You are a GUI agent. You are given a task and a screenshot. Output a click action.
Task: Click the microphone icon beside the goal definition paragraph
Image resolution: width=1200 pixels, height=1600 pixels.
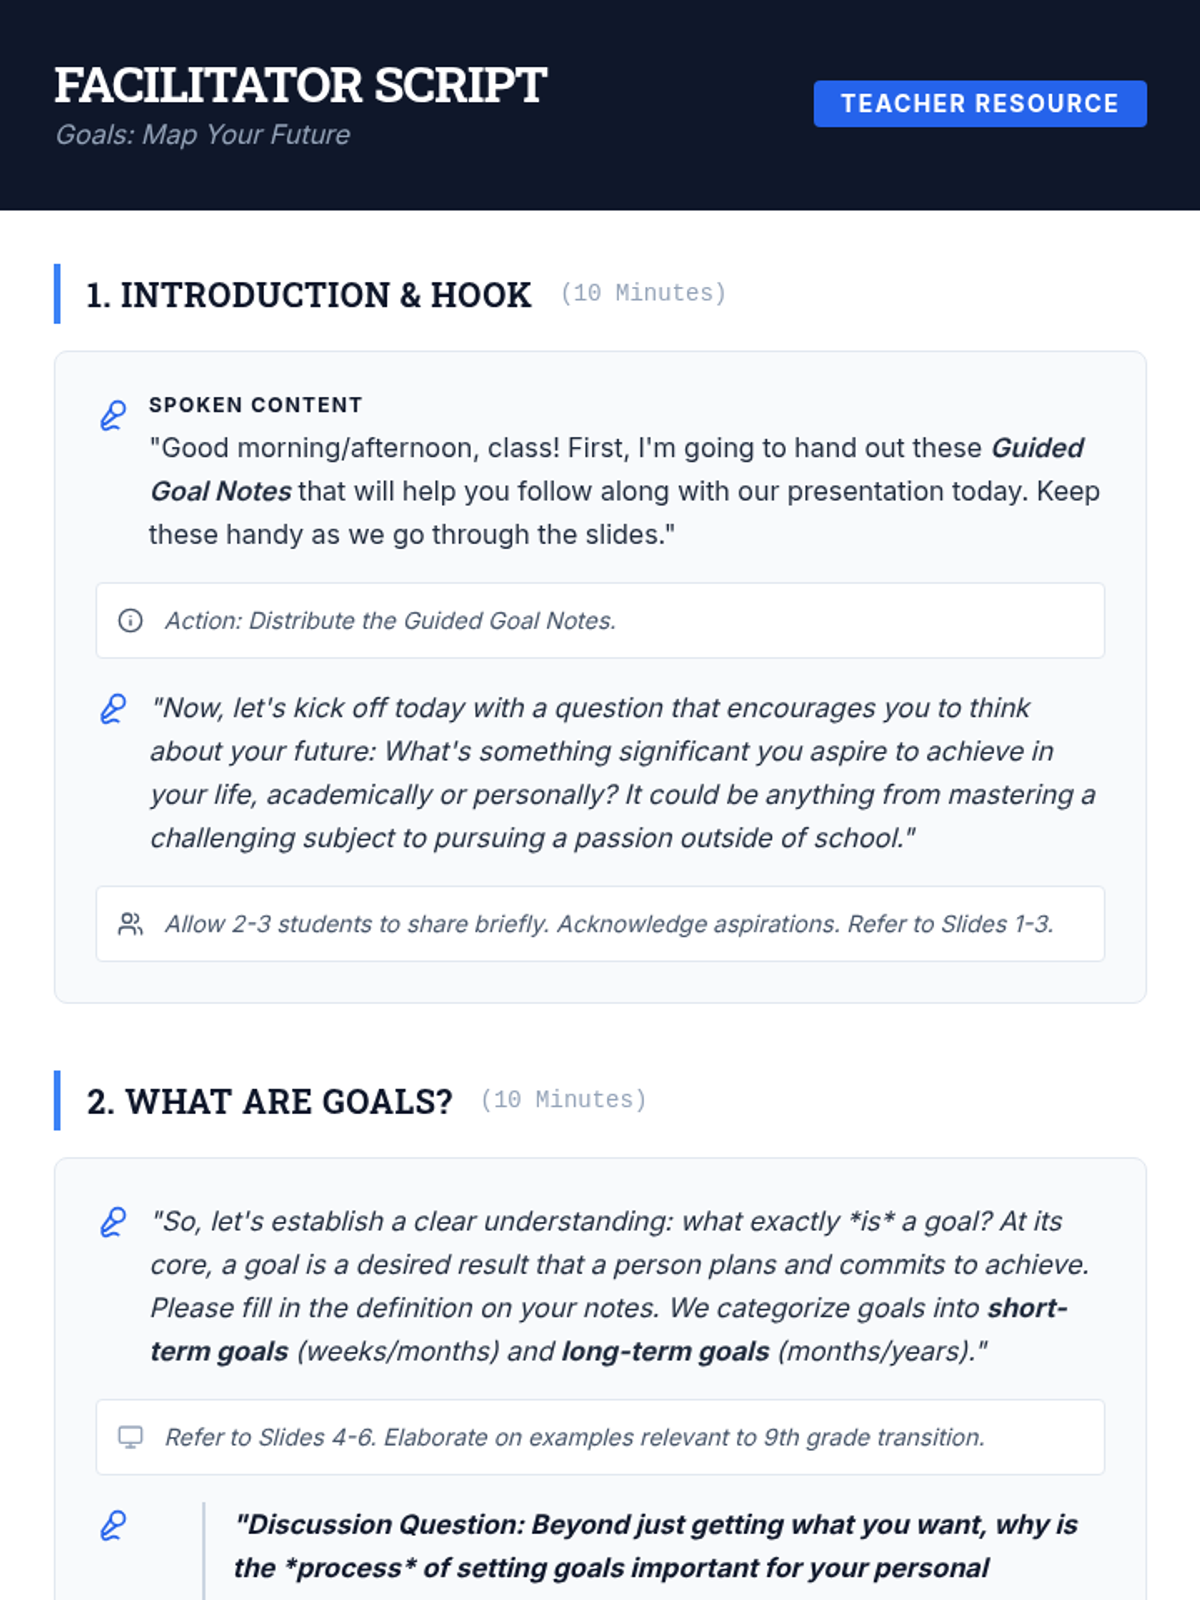point(113,1222)
